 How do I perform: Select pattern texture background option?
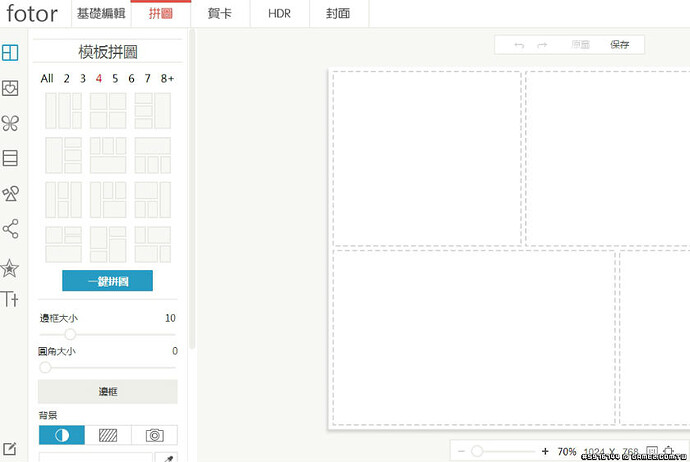[x=108, y=435]
